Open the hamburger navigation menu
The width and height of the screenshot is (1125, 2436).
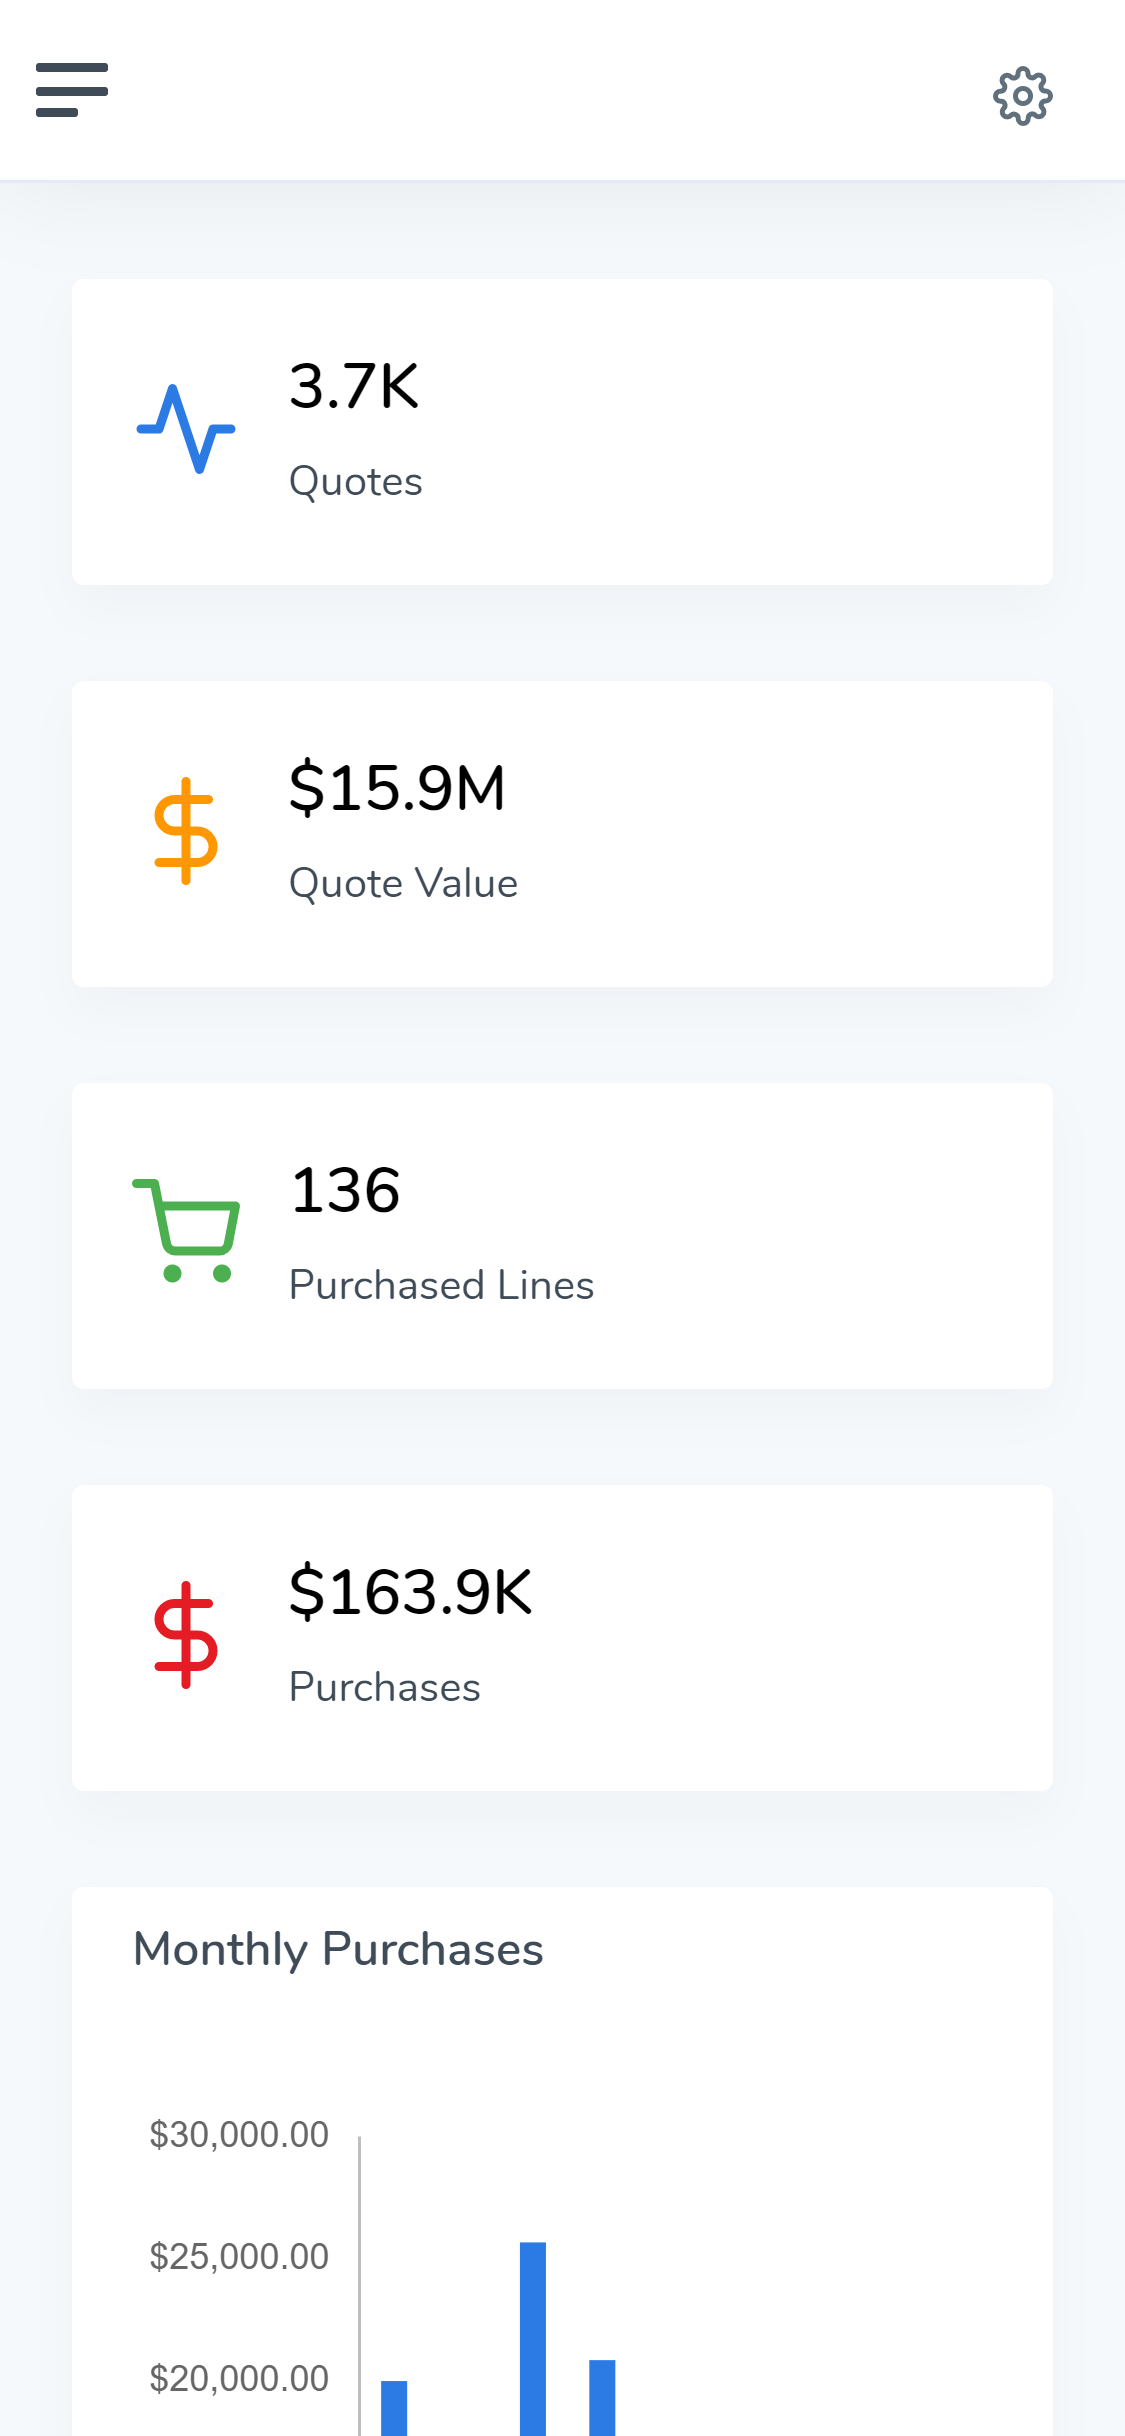(72, 90)
